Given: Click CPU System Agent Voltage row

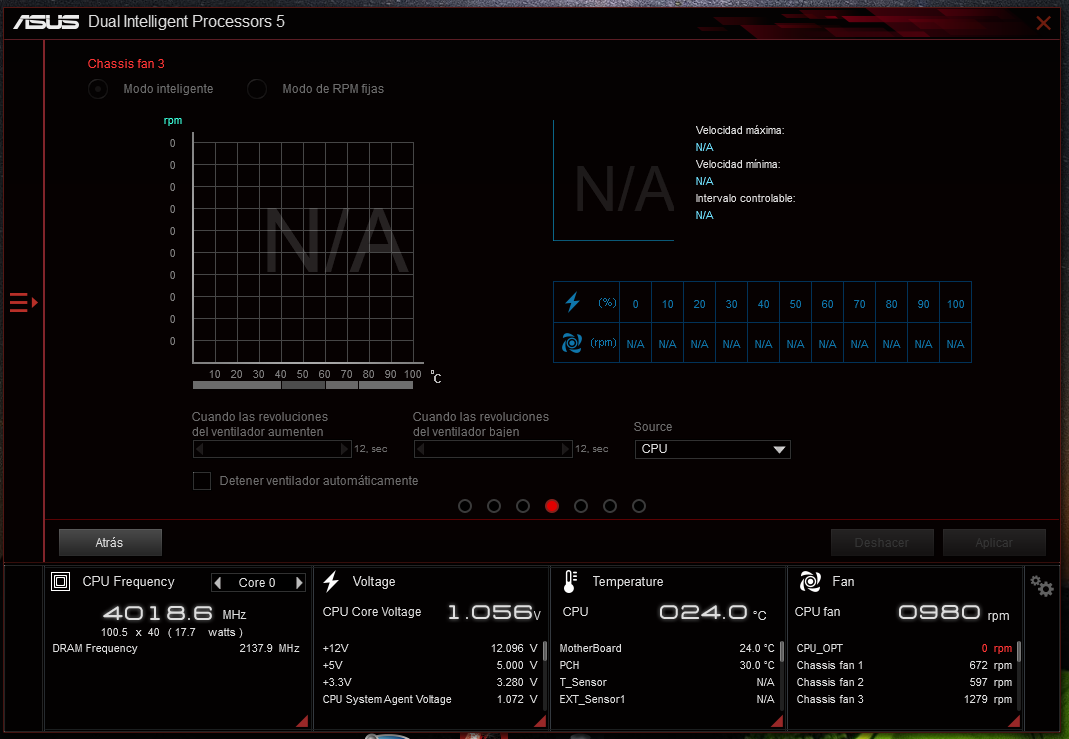Looking at the screenshot, I should [x=430, y=699].
